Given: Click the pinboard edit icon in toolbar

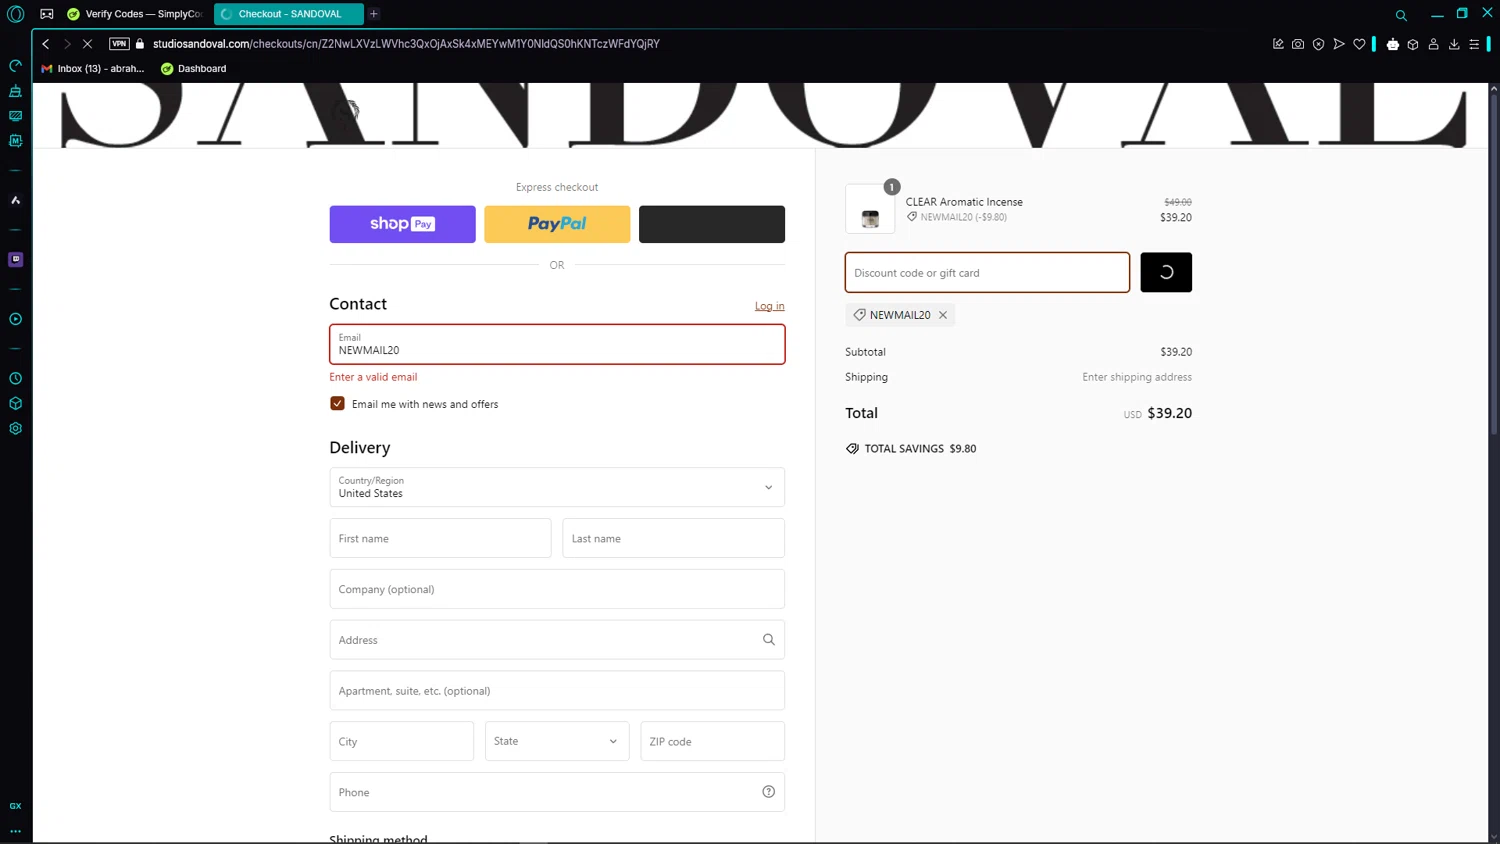Looking at the screenshot, I should [x=1278, y=44].
